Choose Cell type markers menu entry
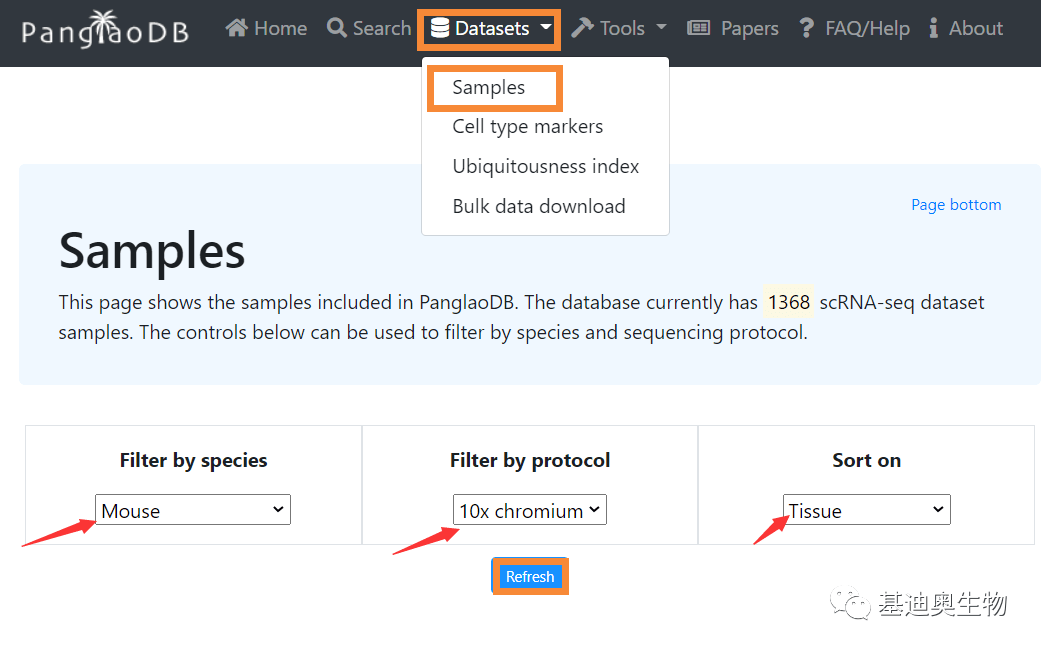The width and height of the screenshot is (1041, 650). (x=527, y=126)
